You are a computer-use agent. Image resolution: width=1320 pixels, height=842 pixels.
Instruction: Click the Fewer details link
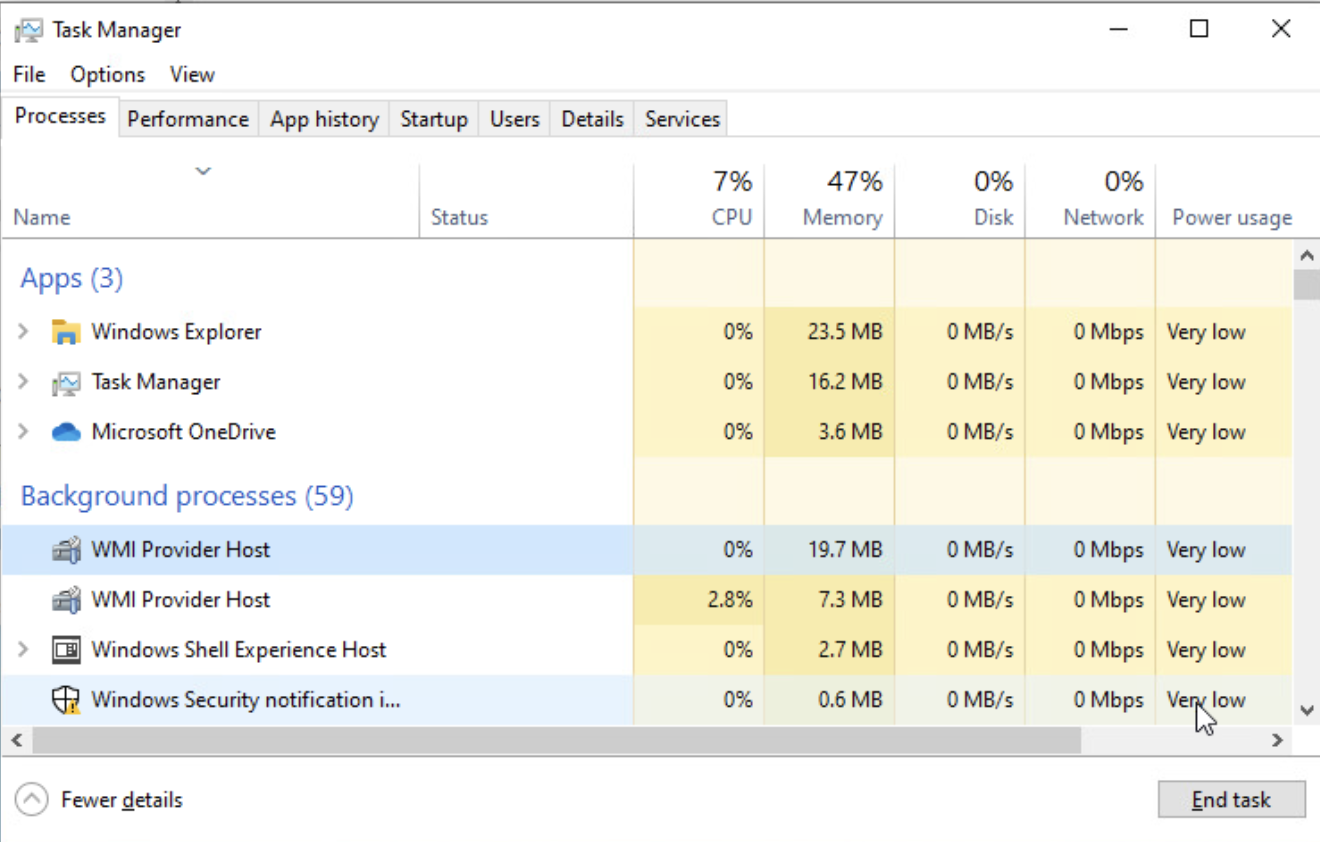pyautogui.click(x=122, y=800)
